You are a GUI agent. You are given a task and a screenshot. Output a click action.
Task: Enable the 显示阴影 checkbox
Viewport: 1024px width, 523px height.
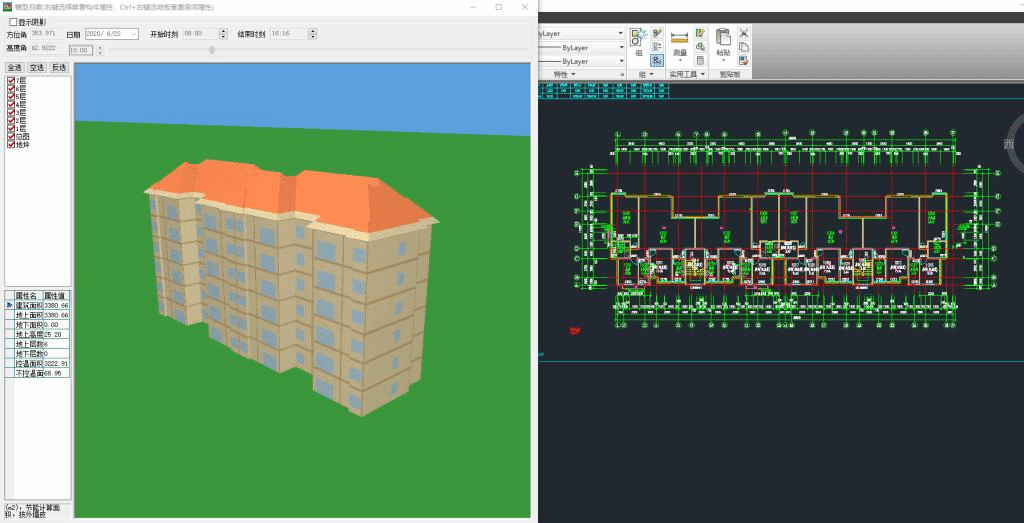(x=13, y=21)
